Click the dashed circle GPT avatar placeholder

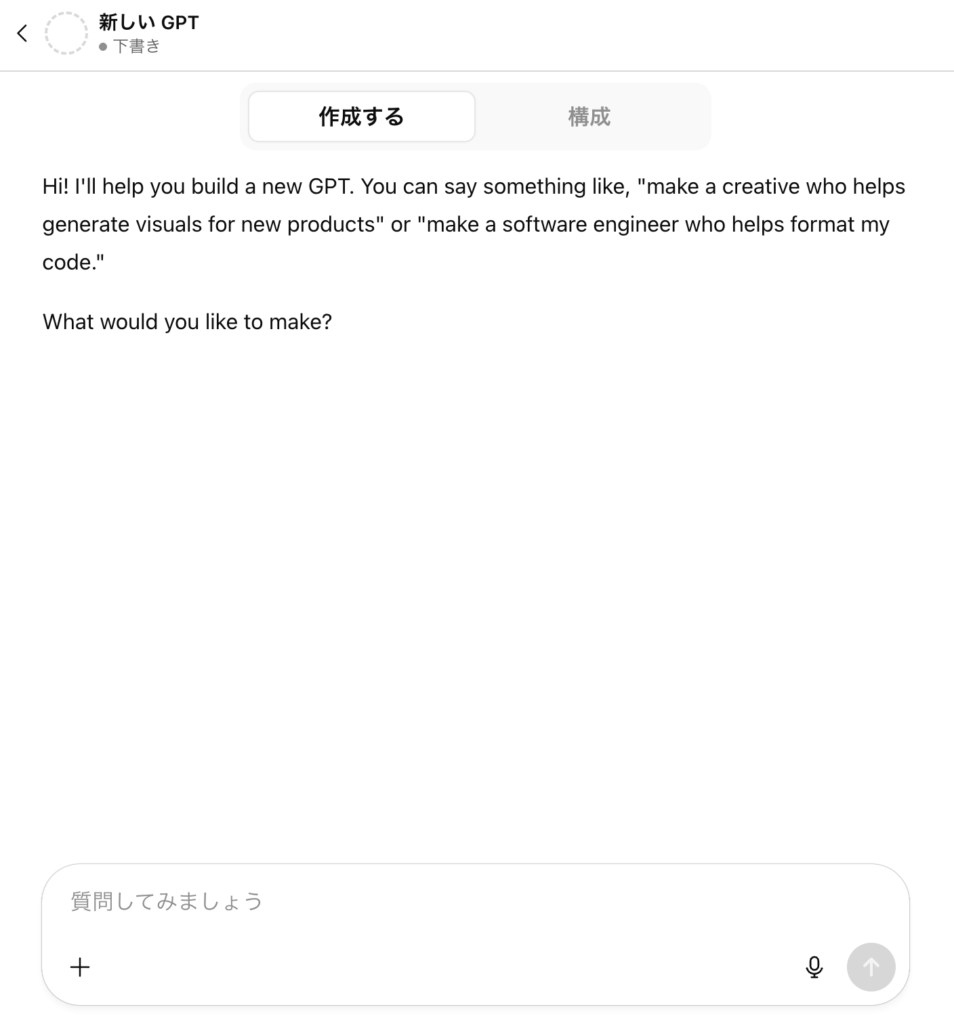[66, 33]
